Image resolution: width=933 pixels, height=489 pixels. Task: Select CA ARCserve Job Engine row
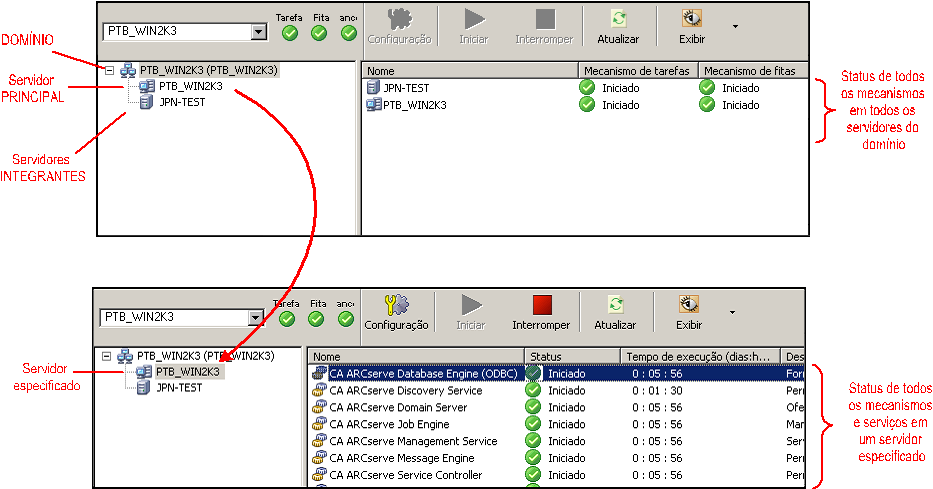click(x=557, y=424)
